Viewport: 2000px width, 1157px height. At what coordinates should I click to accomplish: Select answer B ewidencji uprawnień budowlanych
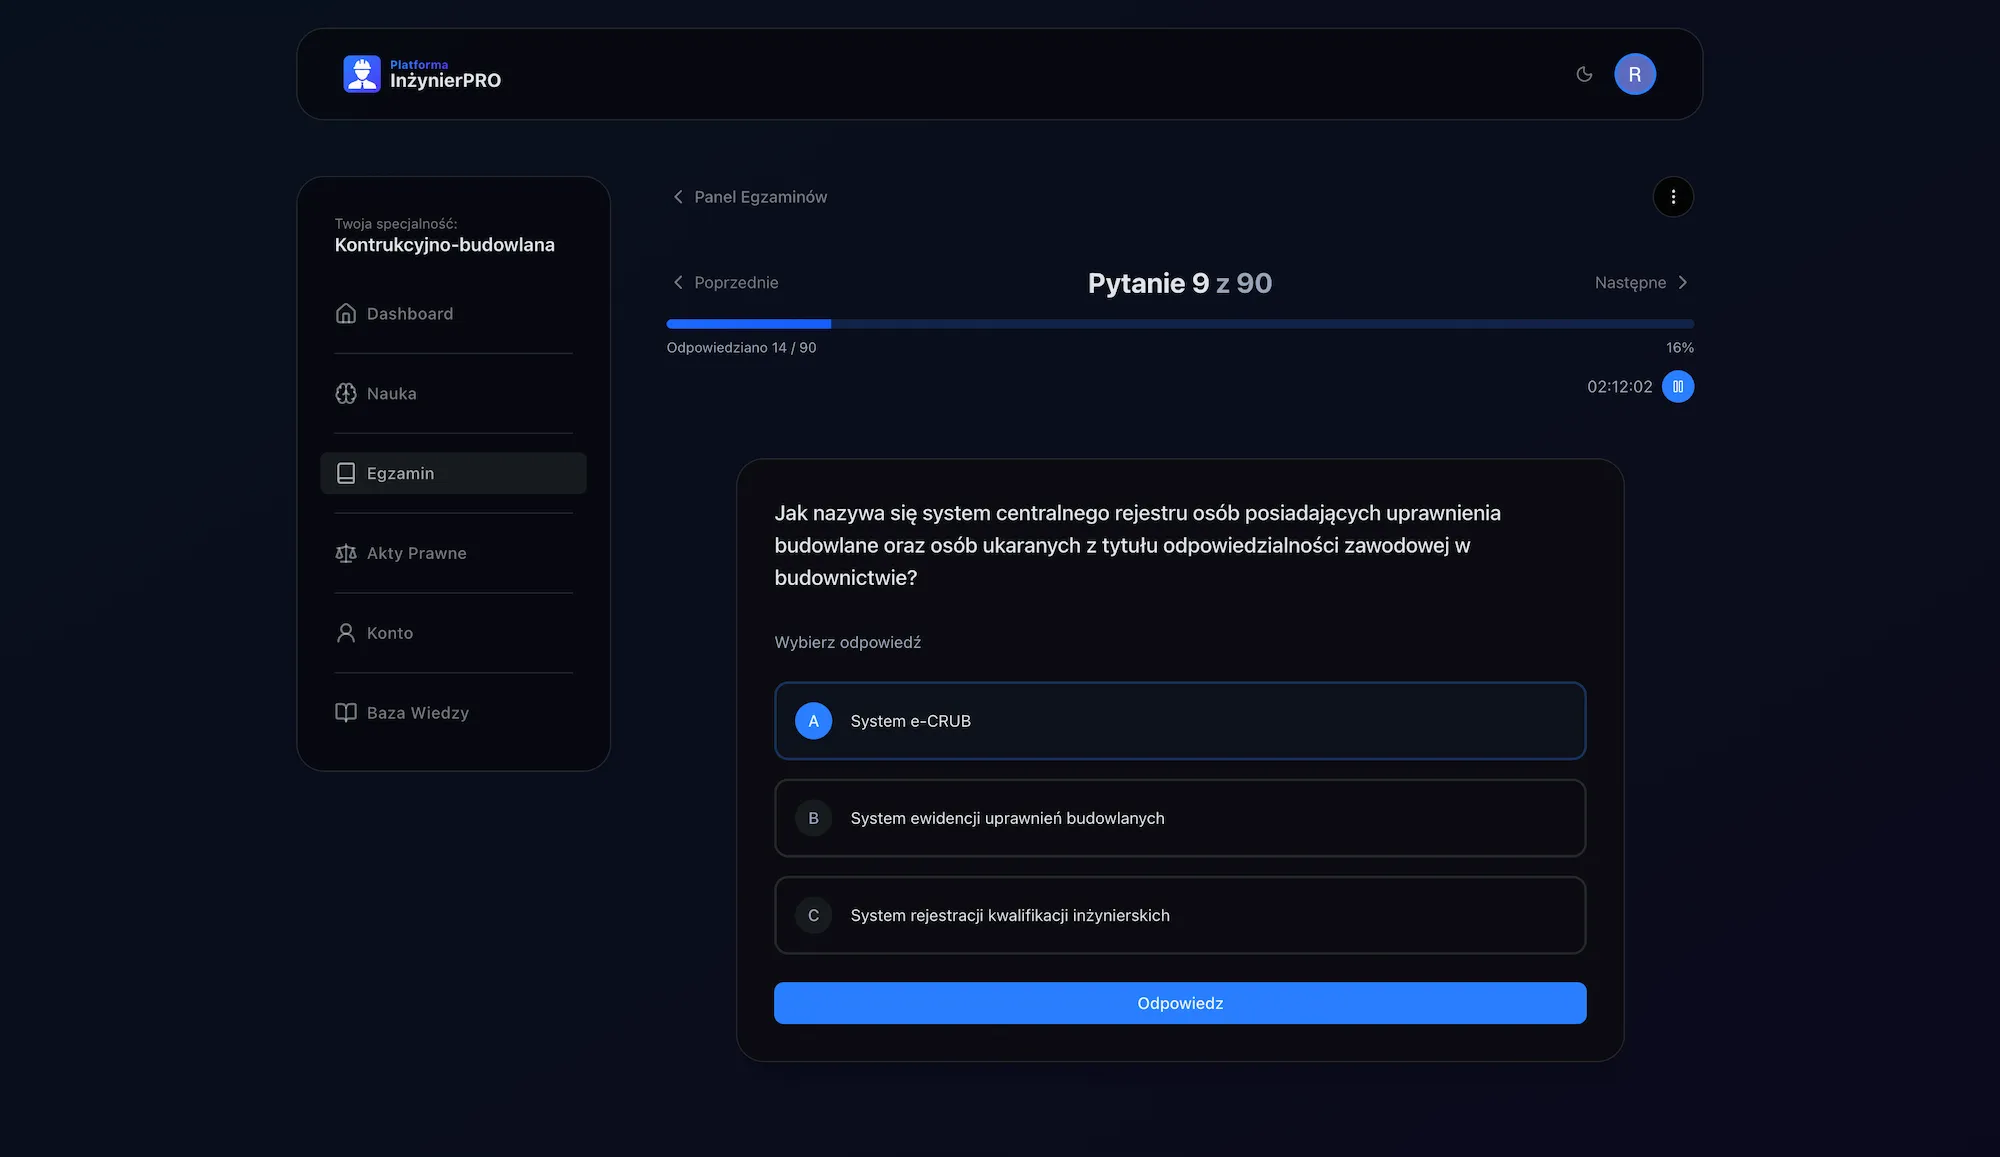point(1179,818)
